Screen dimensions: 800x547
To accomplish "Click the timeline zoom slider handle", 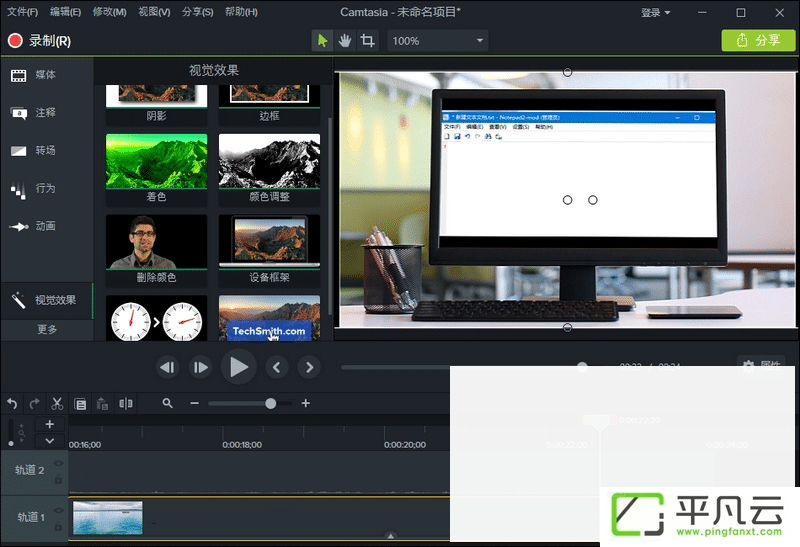I will tap(271, 404).
